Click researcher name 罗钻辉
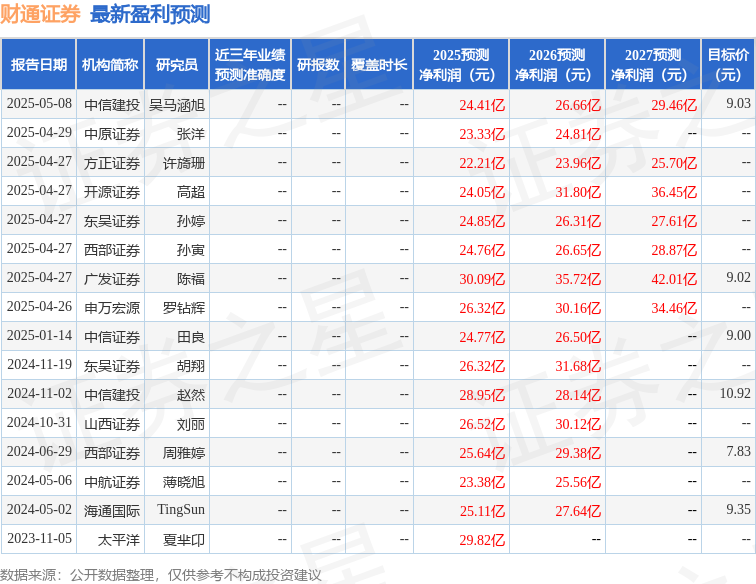 184,308
